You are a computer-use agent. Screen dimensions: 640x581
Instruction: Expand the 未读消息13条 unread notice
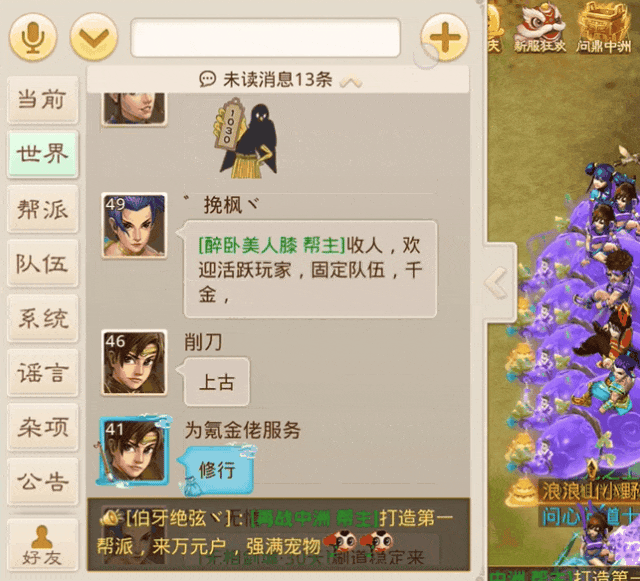[278, 80]
